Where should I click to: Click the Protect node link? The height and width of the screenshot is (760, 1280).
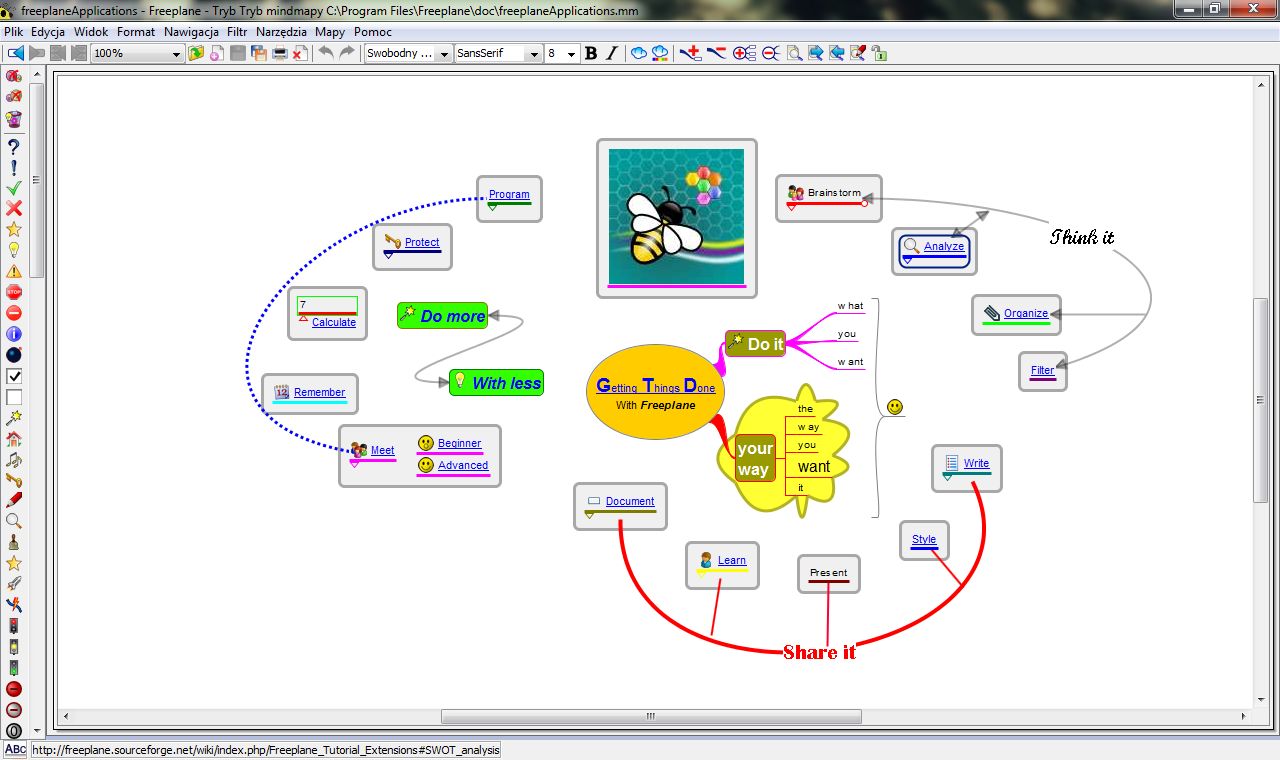click(422, 242)
